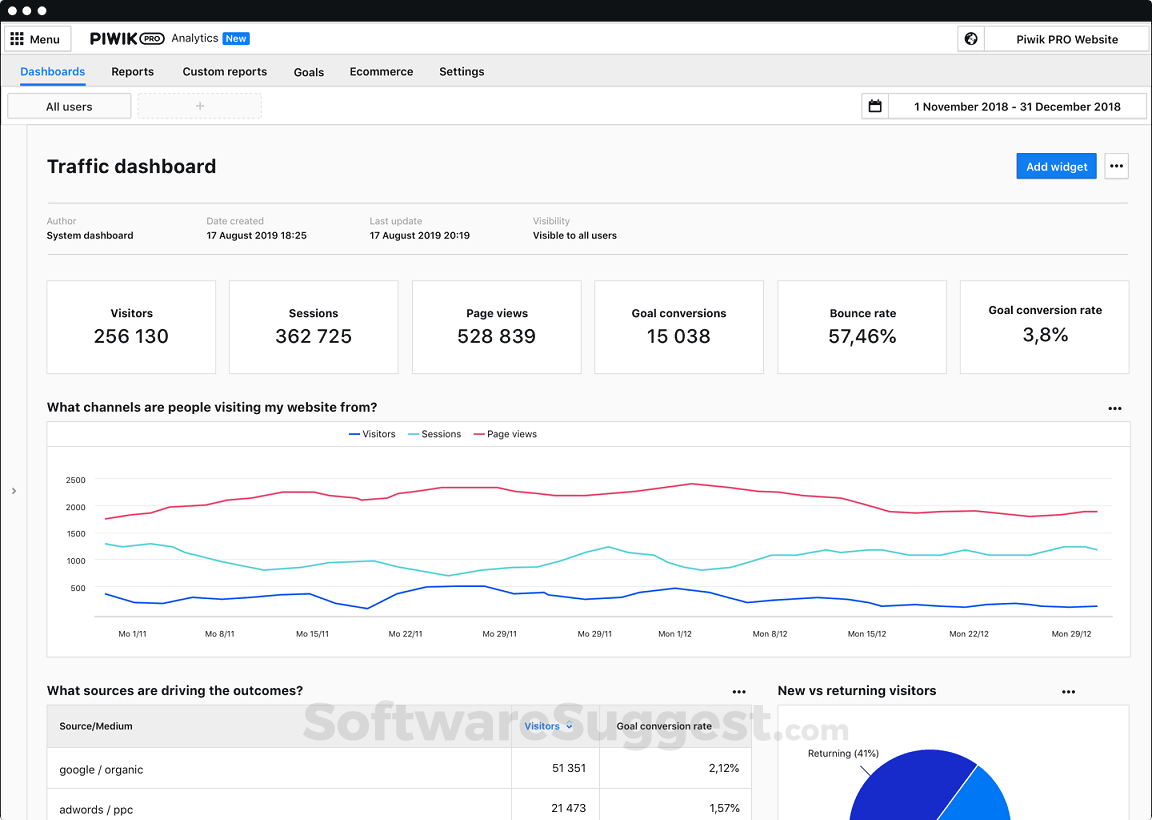
Task: Change sorting with the Visitors column dropdown
Action: pos(547,726)
